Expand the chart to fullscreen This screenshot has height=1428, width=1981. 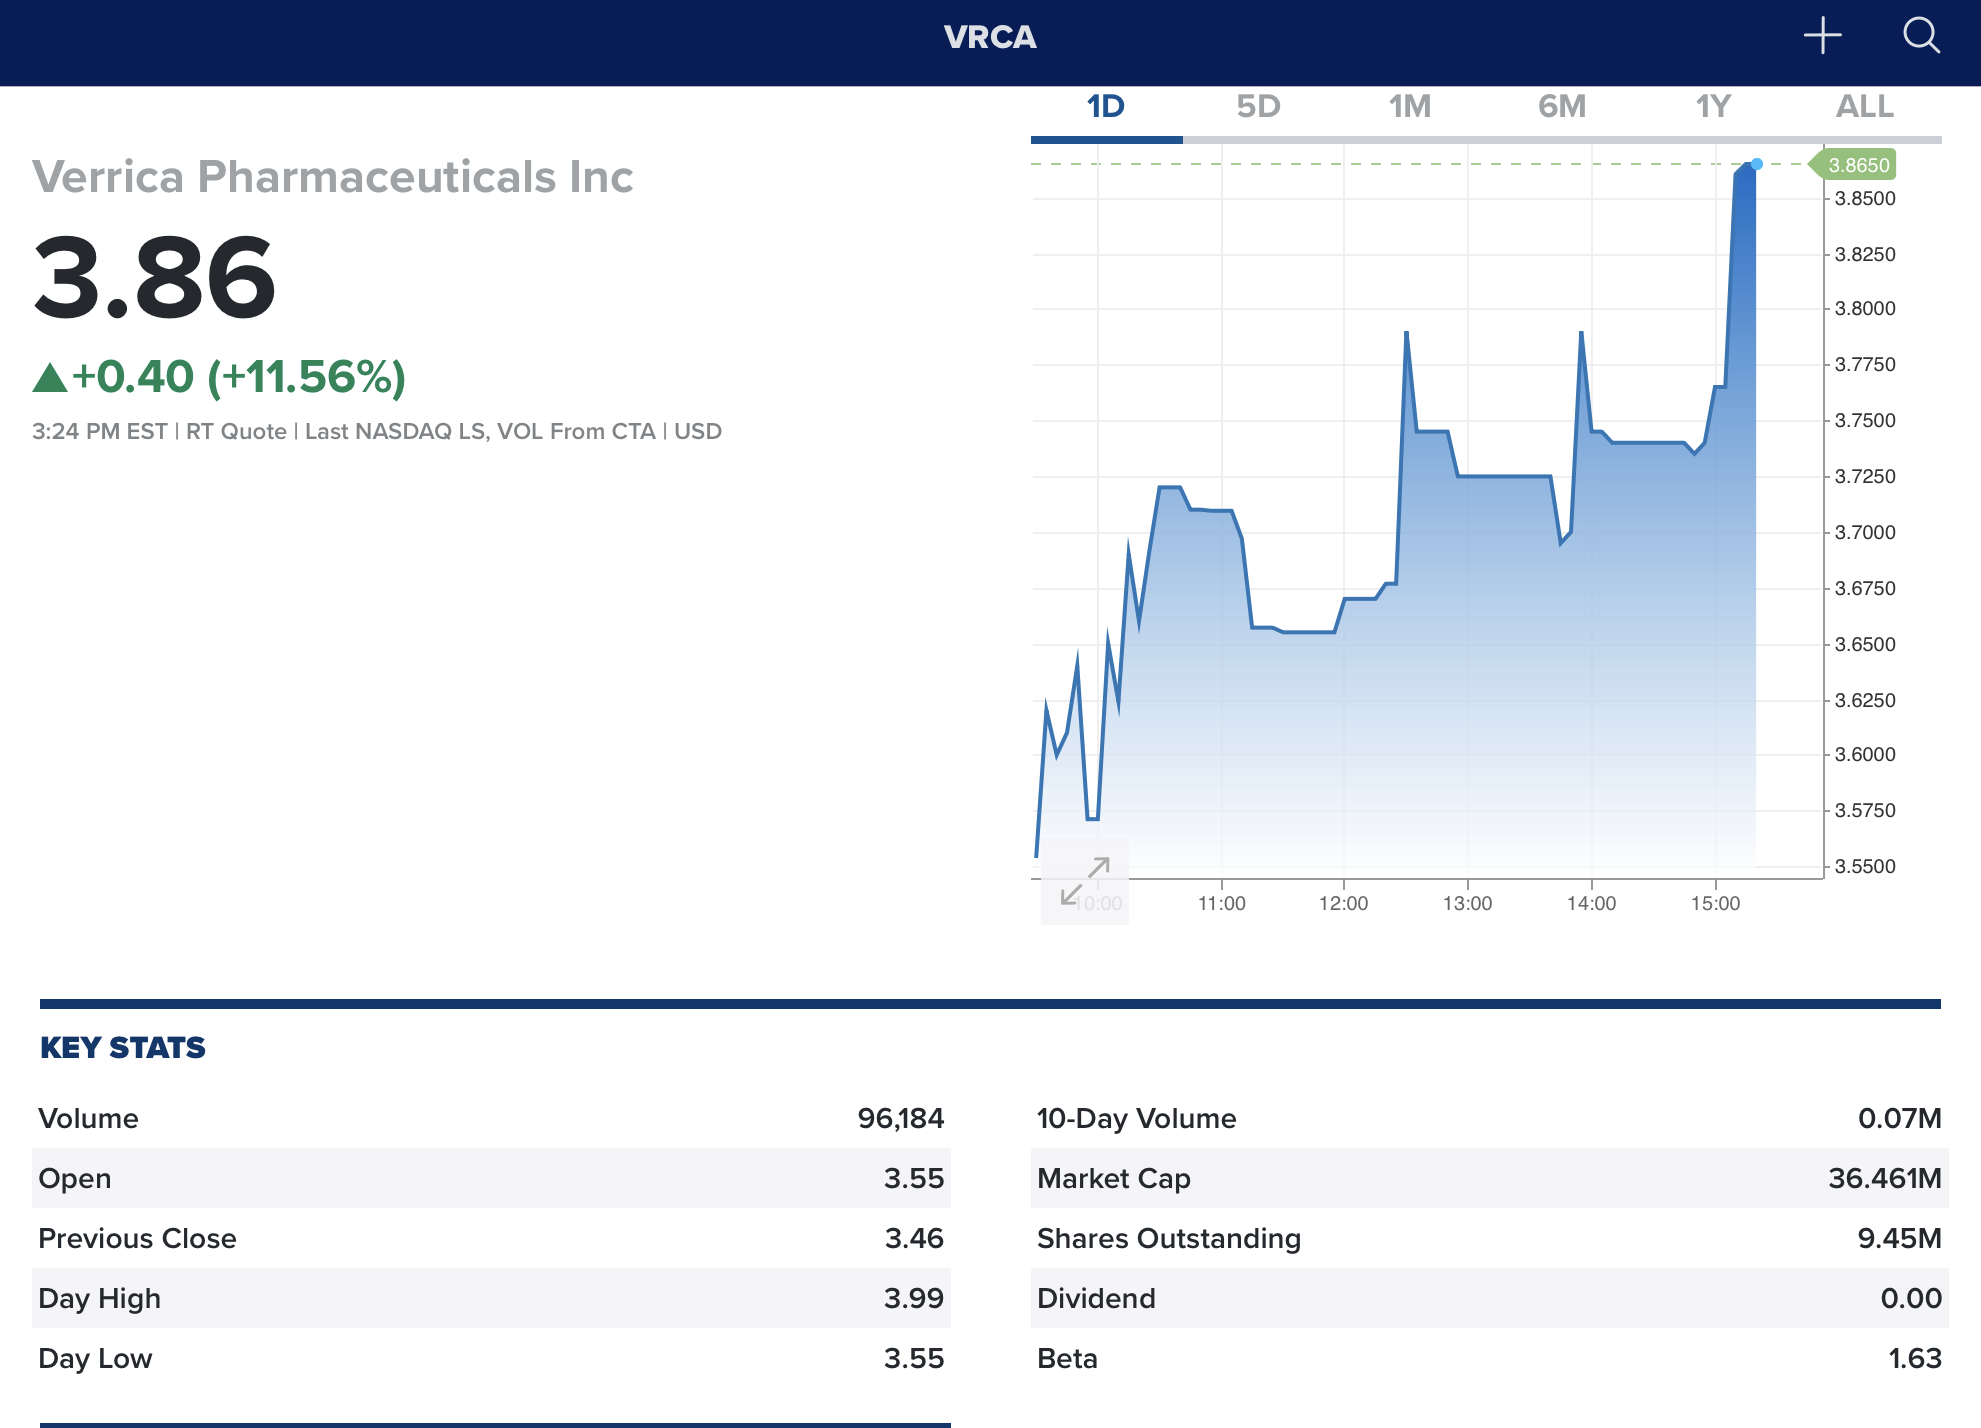point(1085,881)
